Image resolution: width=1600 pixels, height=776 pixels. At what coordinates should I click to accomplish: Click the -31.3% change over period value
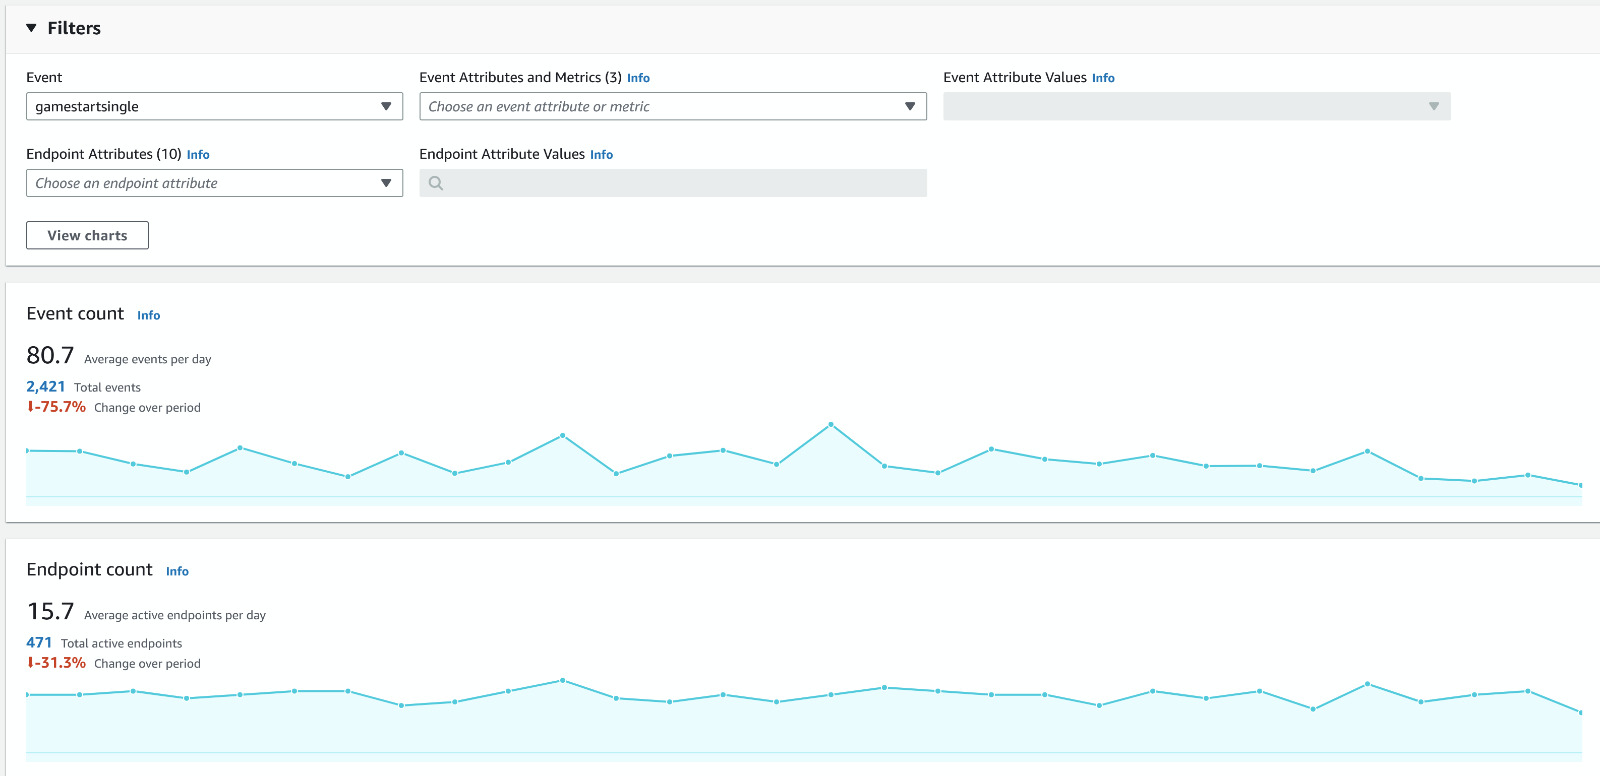62,663
